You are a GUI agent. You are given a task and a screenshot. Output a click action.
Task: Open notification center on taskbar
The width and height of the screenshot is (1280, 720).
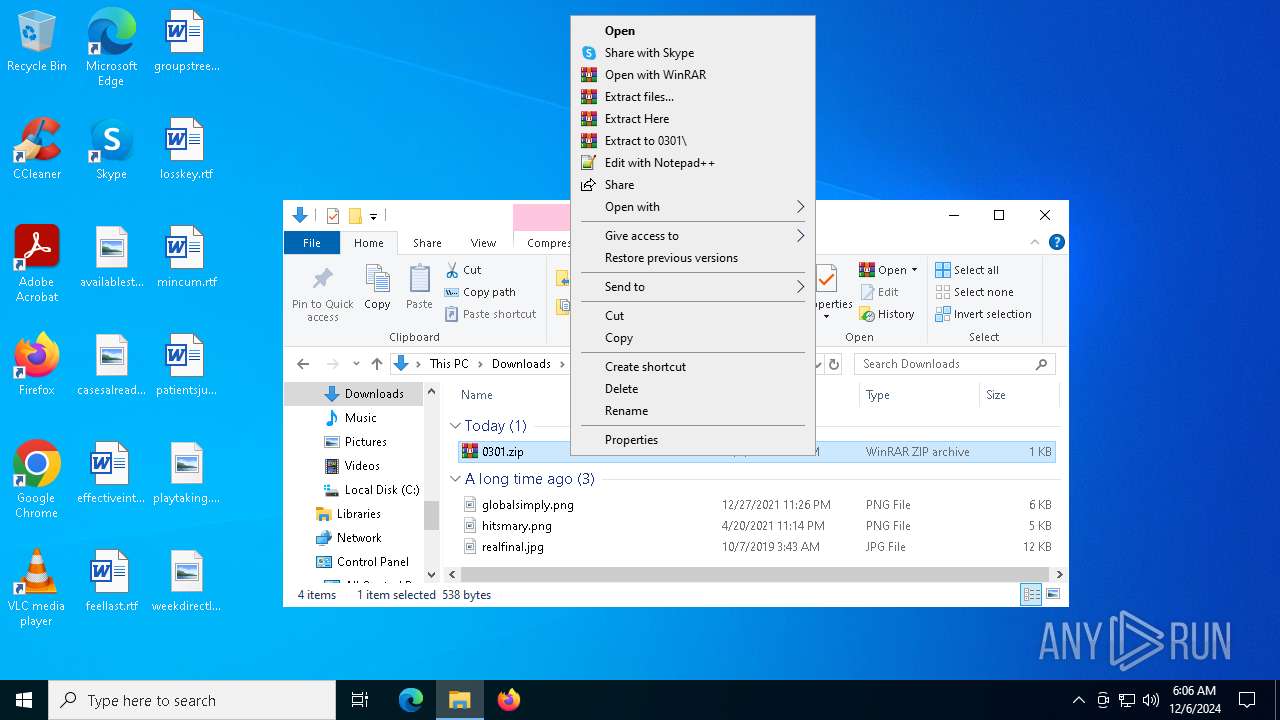point(1247,700)
